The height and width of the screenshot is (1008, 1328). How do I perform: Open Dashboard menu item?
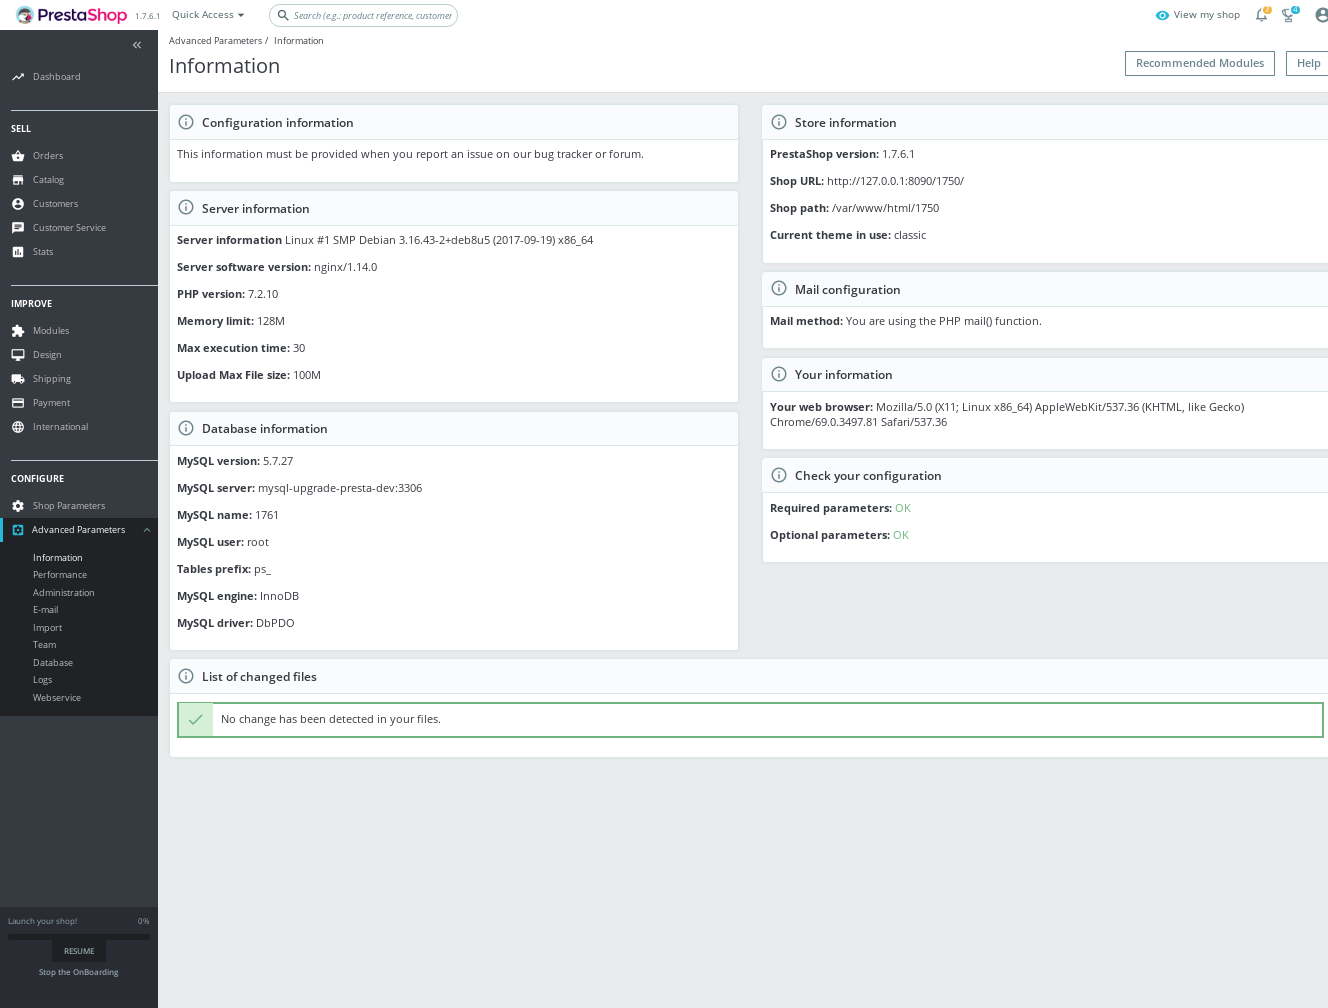point(57,77)
